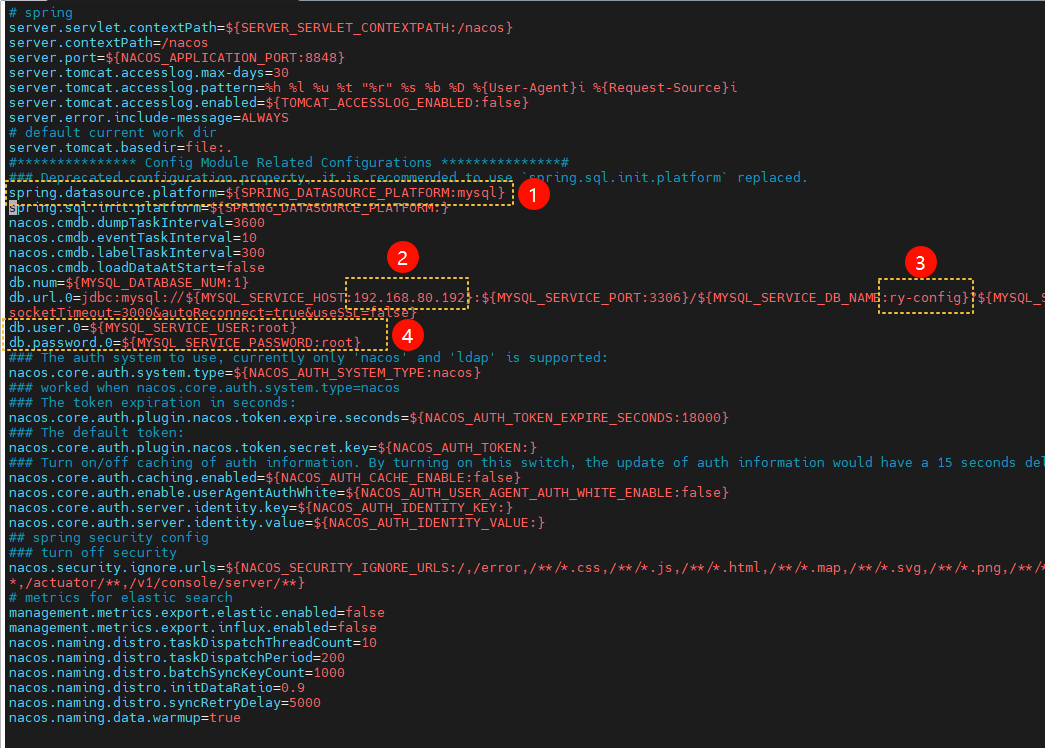Click the nacos.cmdb.labelTaskInterval=300 line
The image size is (1045, 748).
coord(137,253)
